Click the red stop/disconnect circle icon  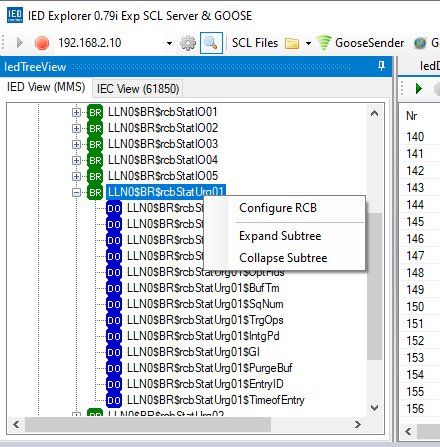point(42,43)
